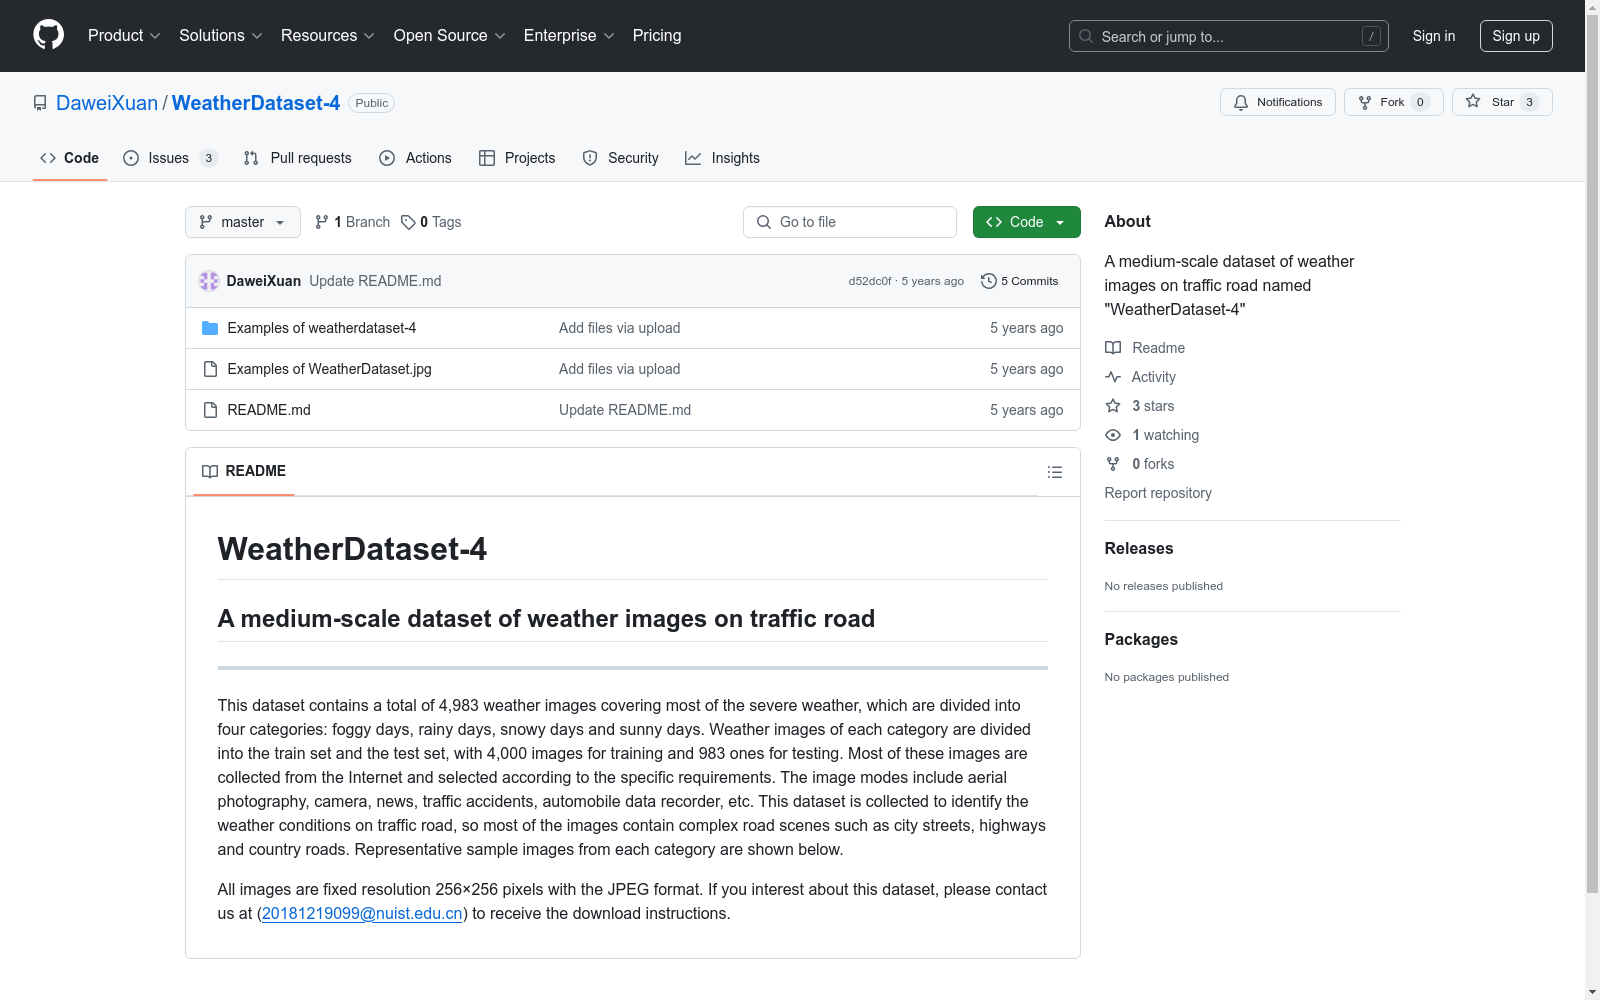Open the Releases heading link
Image resolution: width=1600 pixels, height=1000 pixels.
coord(1139,548)
